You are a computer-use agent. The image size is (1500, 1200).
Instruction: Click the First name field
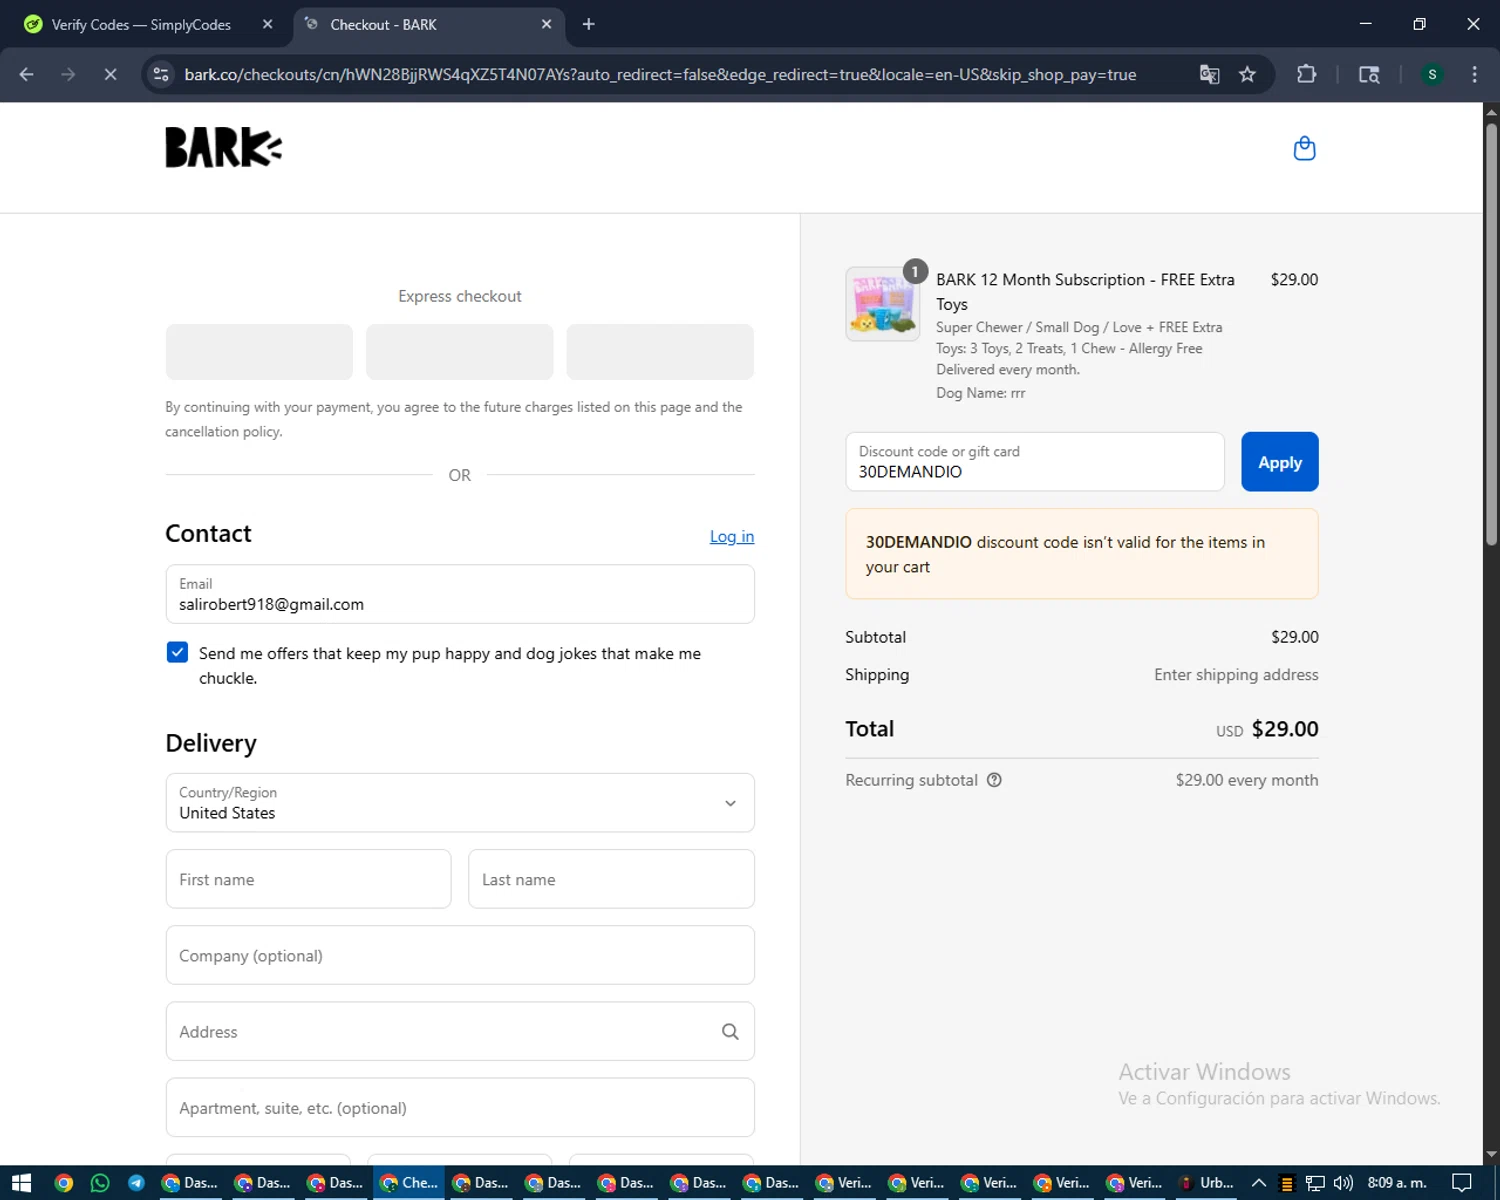[x=308, y=879]
